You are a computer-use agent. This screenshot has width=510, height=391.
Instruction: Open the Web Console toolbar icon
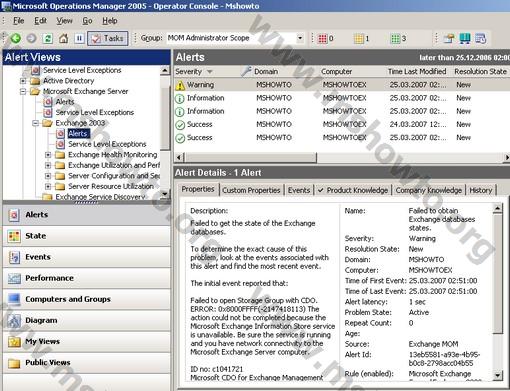(x=481, y=38)
